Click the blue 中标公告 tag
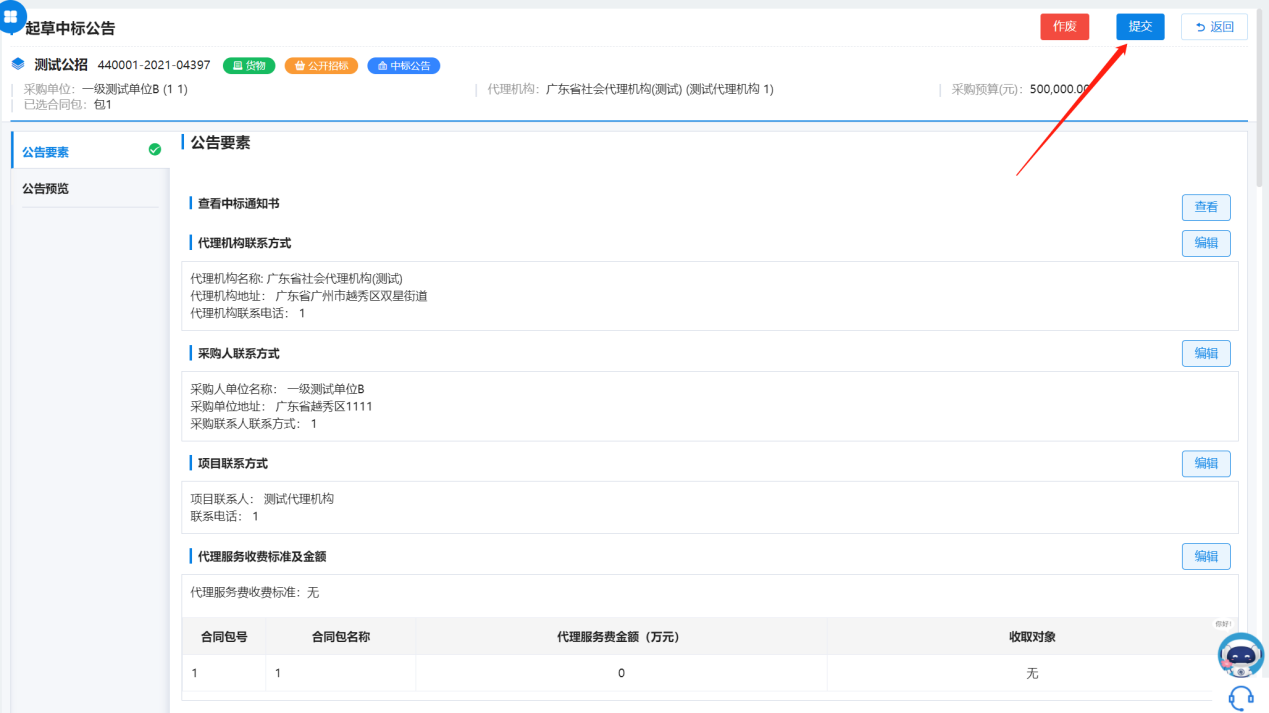The width and height of the screenshot is (1269, 713). point(404,66)
